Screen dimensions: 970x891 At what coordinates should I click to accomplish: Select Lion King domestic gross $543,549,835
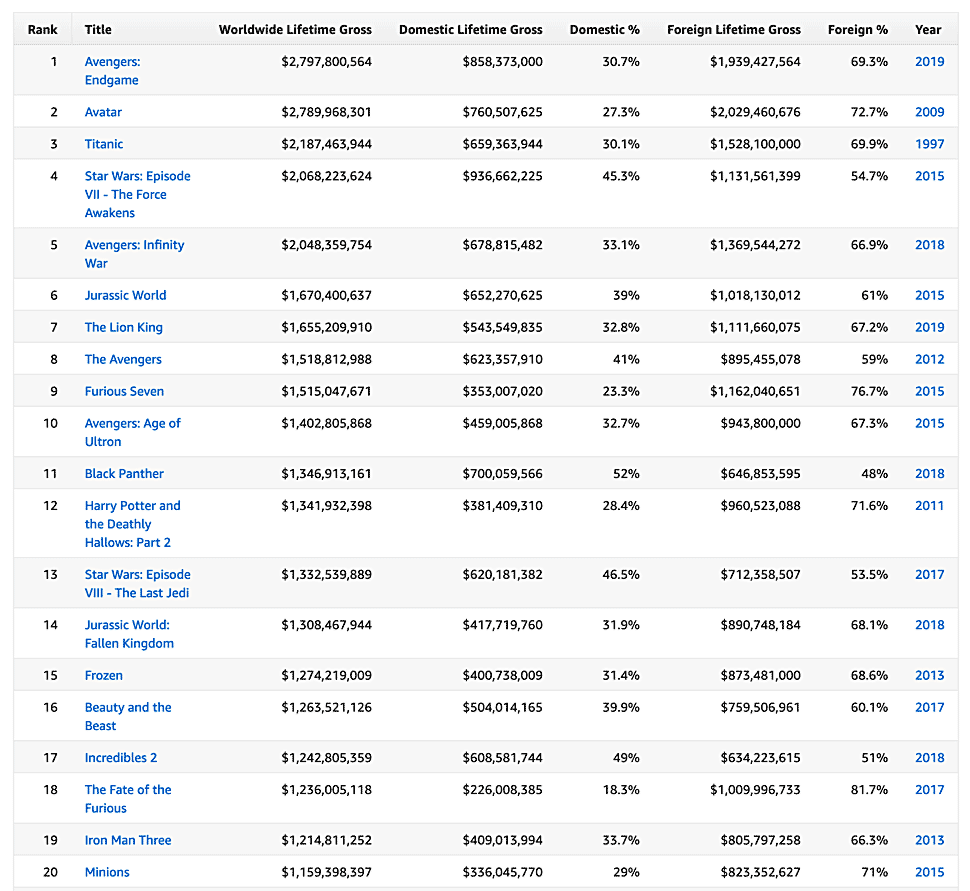(502, 327)
